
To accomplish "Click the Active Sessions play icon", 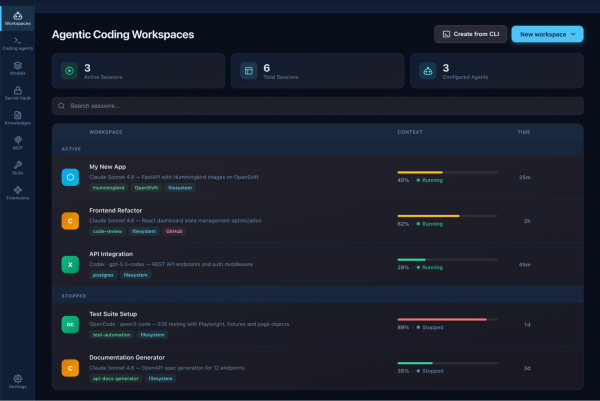I will [69, 71].
